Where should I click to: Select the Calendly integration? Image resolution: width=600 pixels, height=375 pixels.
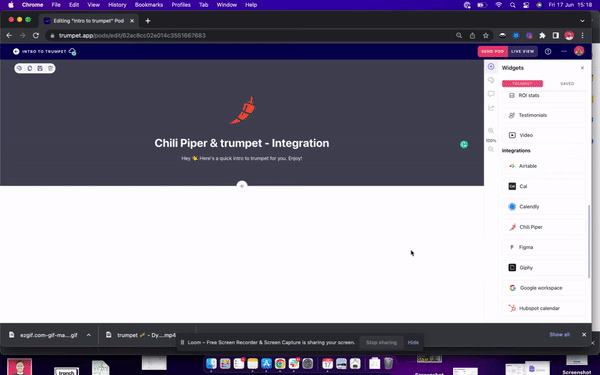coord(544,207)
